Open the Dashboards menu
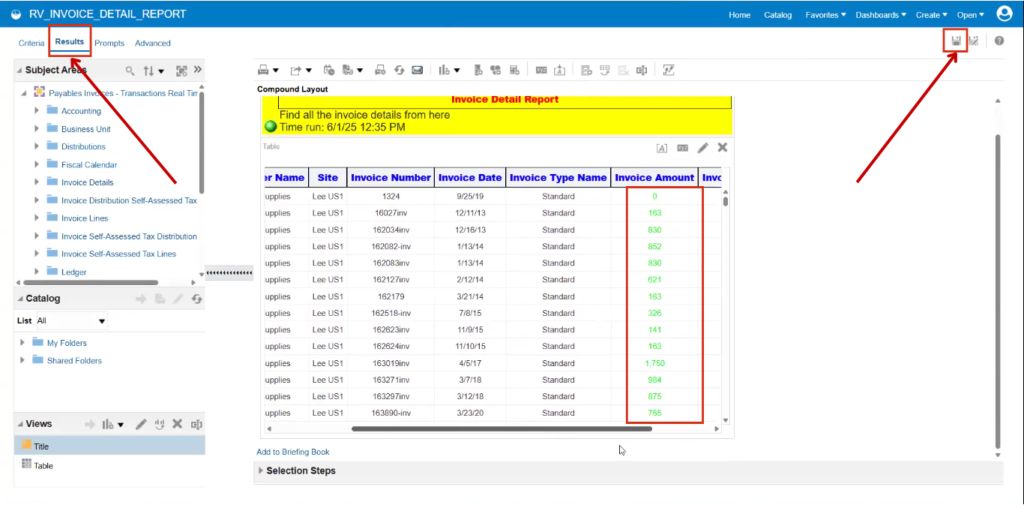 881,14
